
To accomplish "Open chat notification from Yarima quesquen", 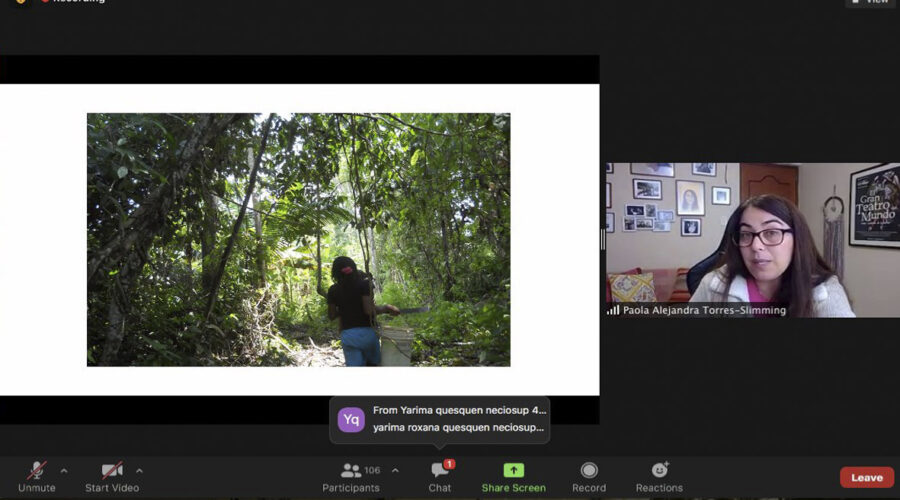I will click(x=440, y=420).
